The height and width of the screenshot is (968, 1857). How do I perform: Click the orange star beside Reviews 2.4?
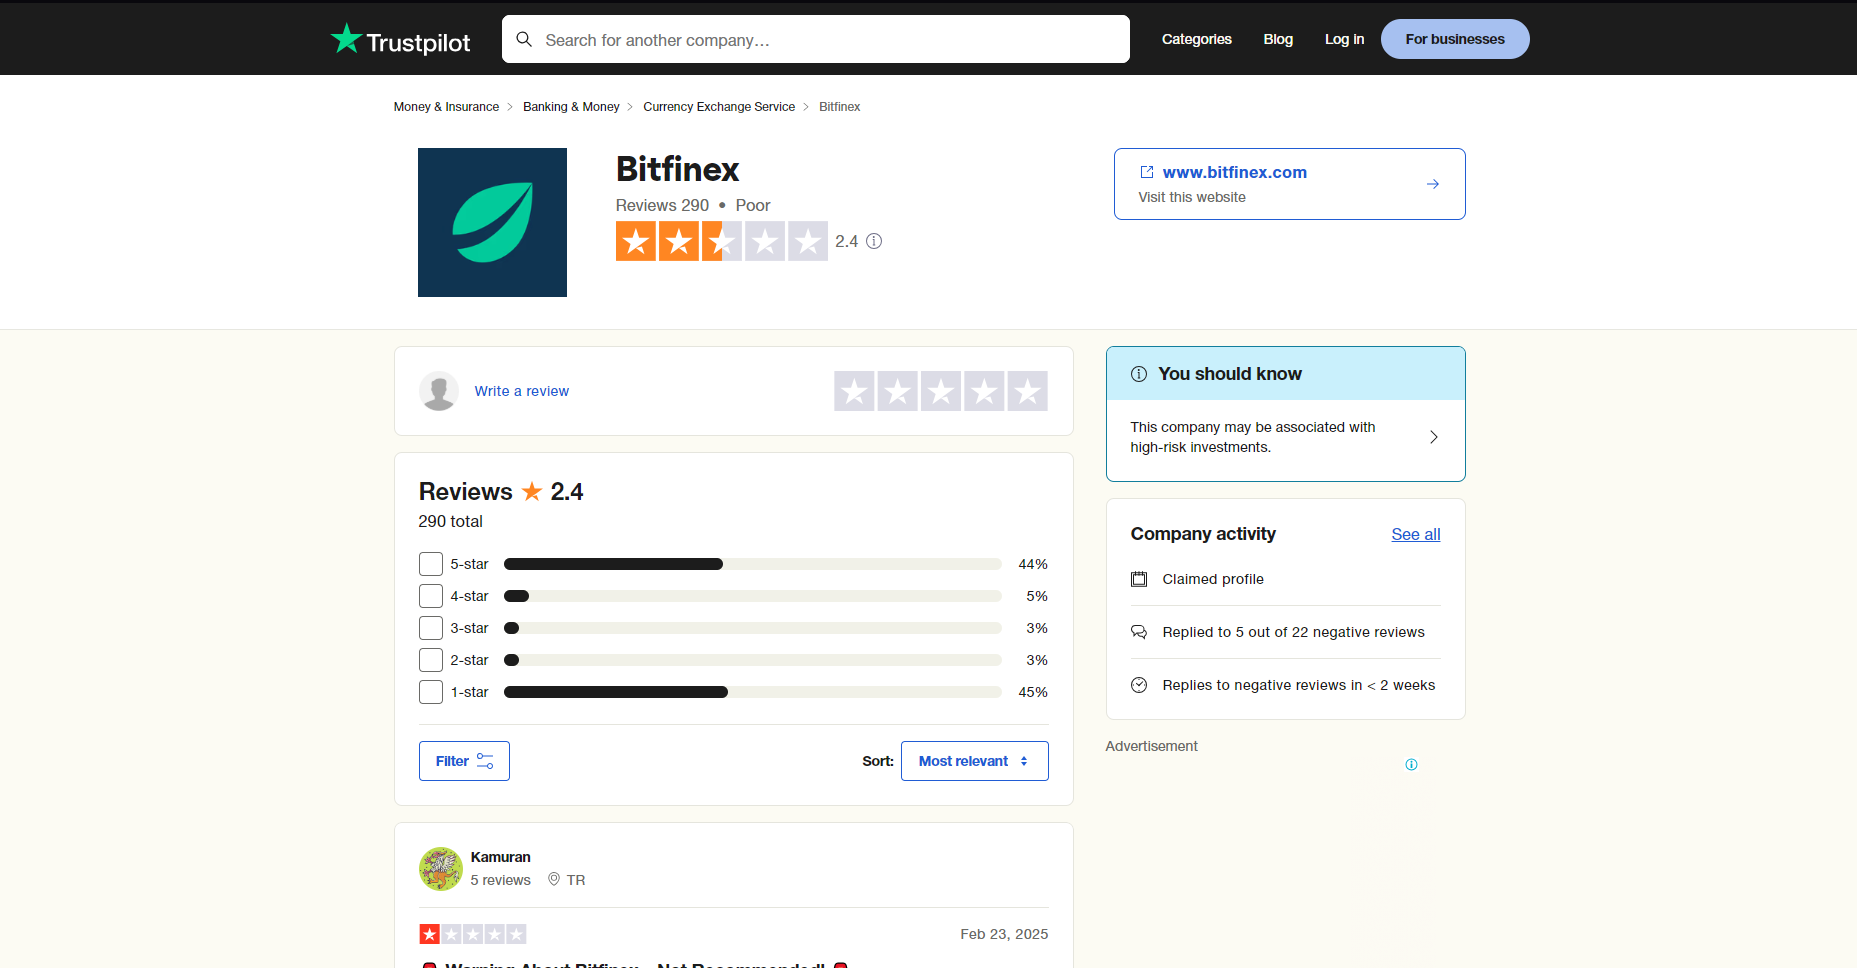pyautogui.click(x=532, y=491)
